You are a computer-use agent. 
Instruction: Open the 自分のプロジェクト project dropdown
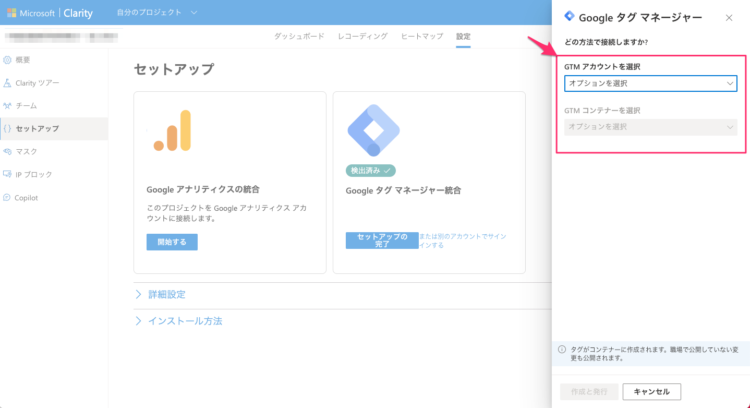point(156,12)
